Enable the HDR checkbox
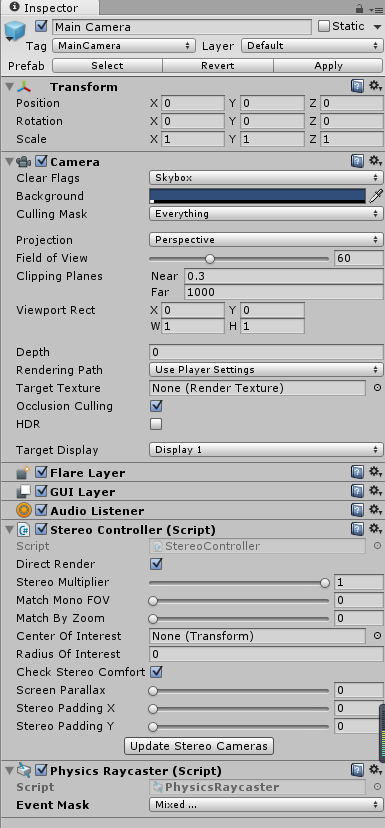The image size is (385, 828). coord(156,424)
